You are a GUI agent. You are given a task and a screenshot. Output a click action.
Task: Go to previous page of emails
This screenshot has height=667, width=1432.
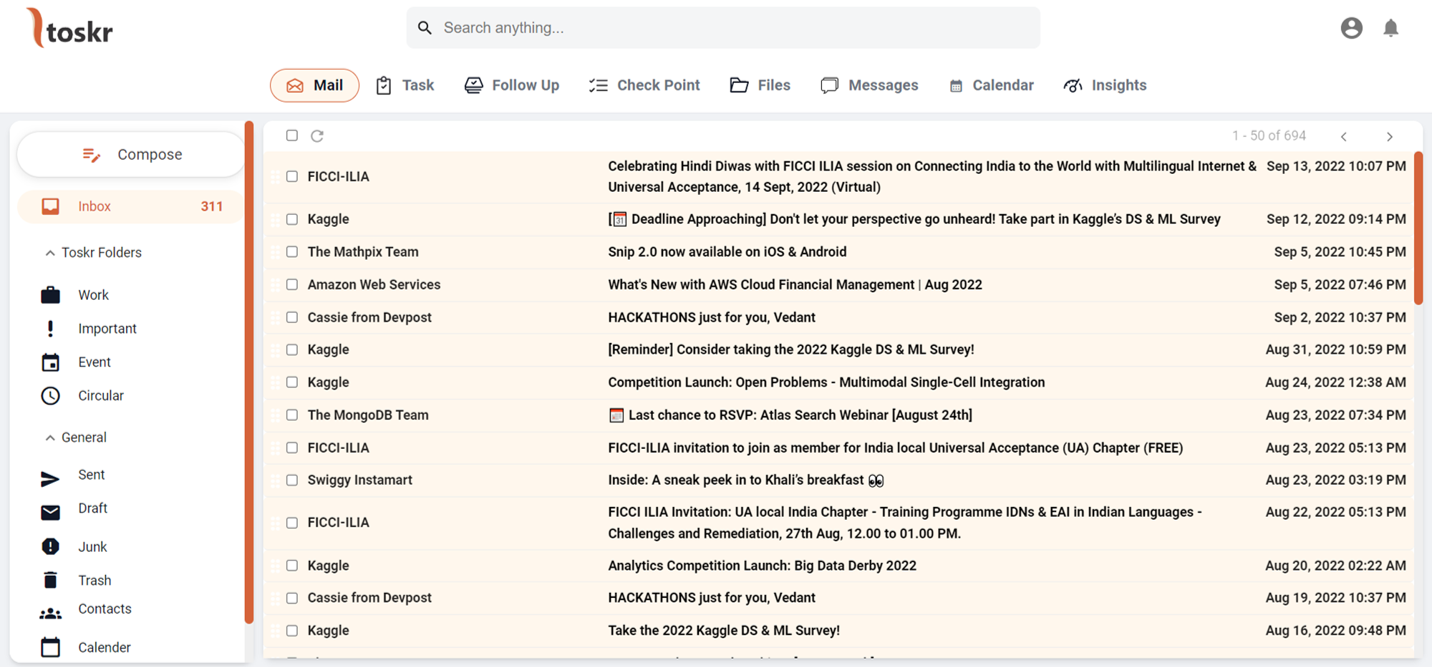[1344, 136]
